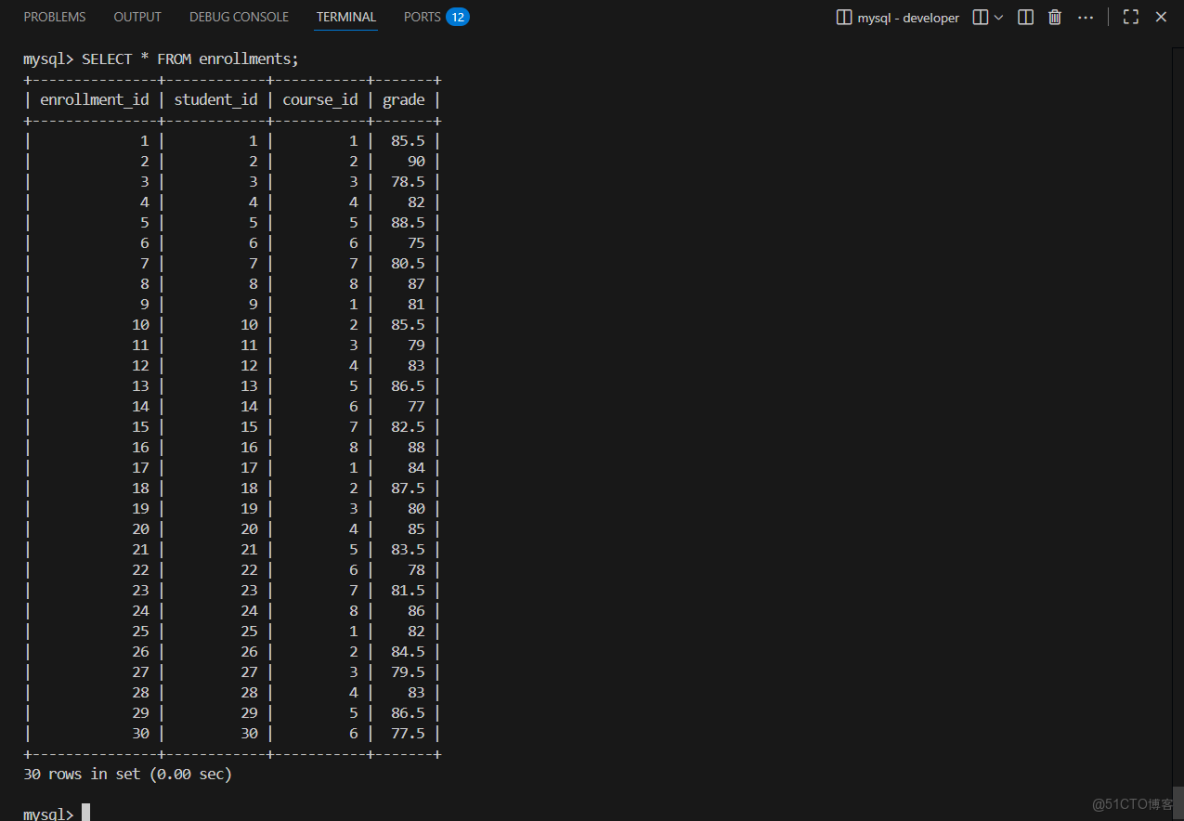Click grade value 77 in row 14
This screenshot has width=1184, height=821.
pos(416,406)
